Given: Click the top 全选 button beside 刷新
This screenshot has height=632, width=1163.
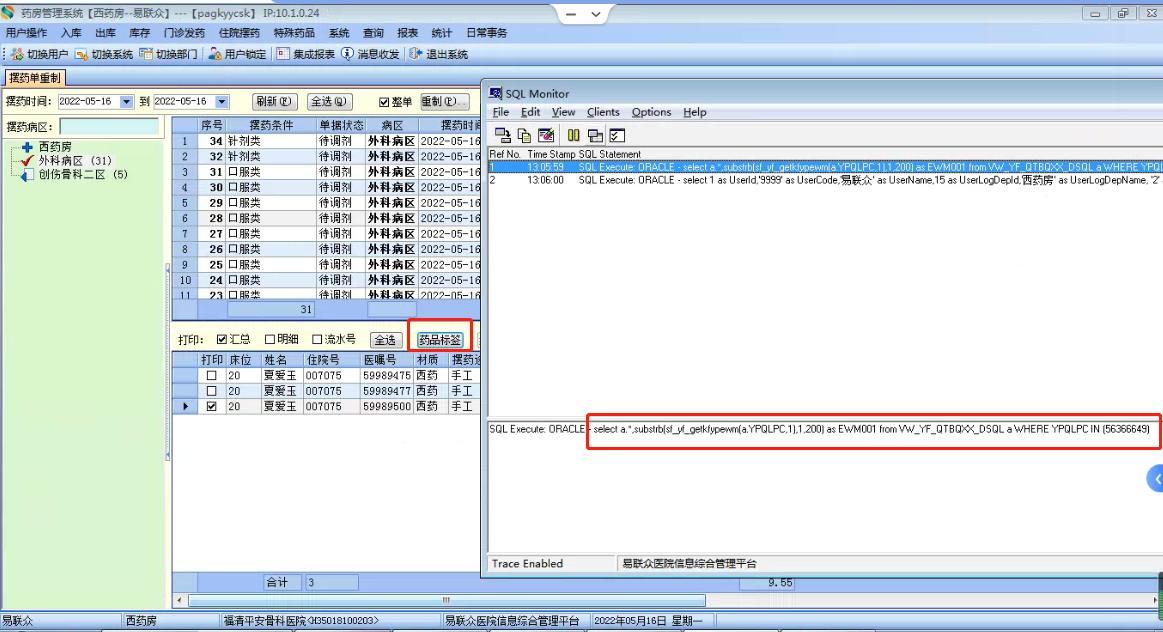Looking at the screenshot, I should click(x=329, y=102).
